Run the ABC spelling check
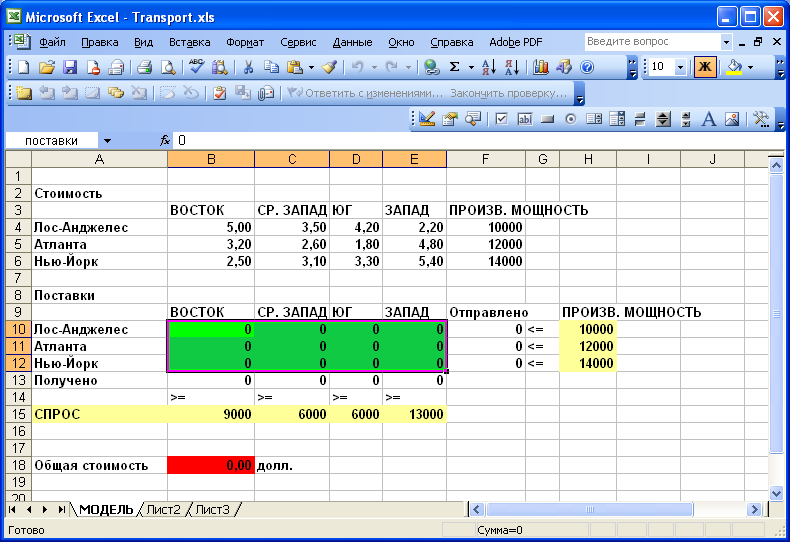 (x=196, y=67)
